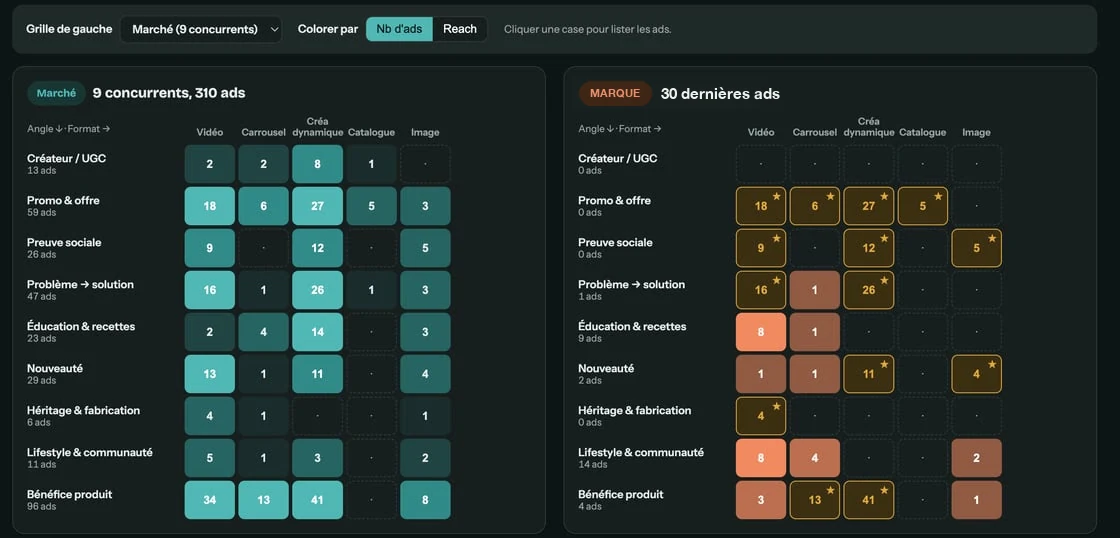Click the starred 41 cell in the brand Bénéfice produit row

click(869, 500)
